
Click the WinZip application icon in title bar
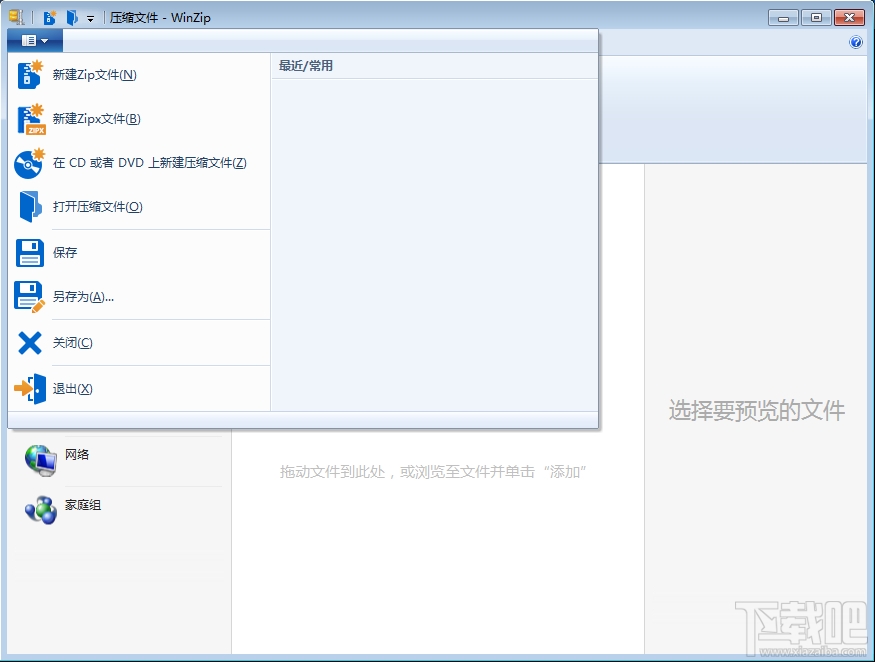[14, 16]
